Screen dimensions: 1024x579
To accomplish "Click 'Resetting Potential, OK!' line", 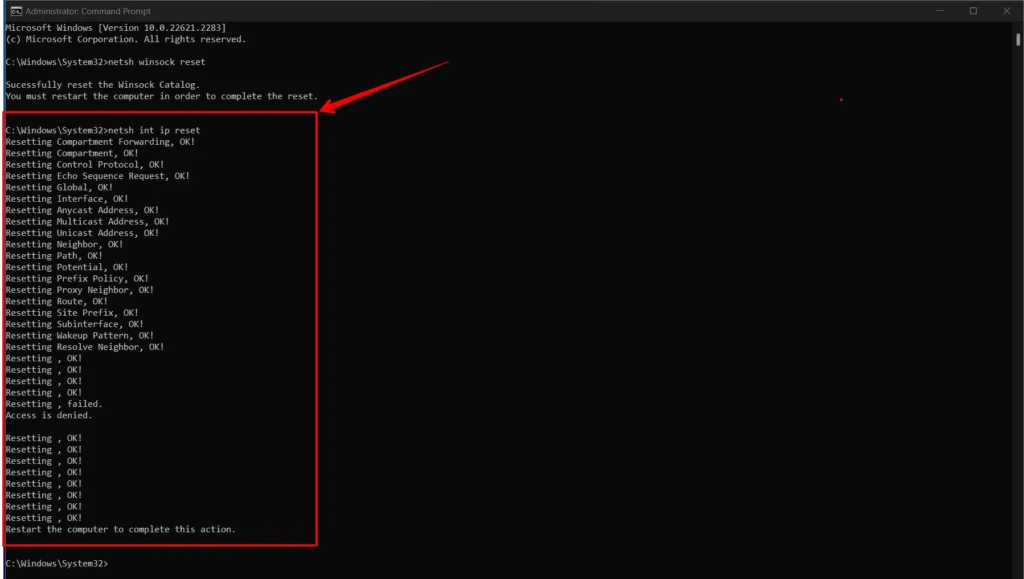I will pyautogui.click(x=67, y=267).
